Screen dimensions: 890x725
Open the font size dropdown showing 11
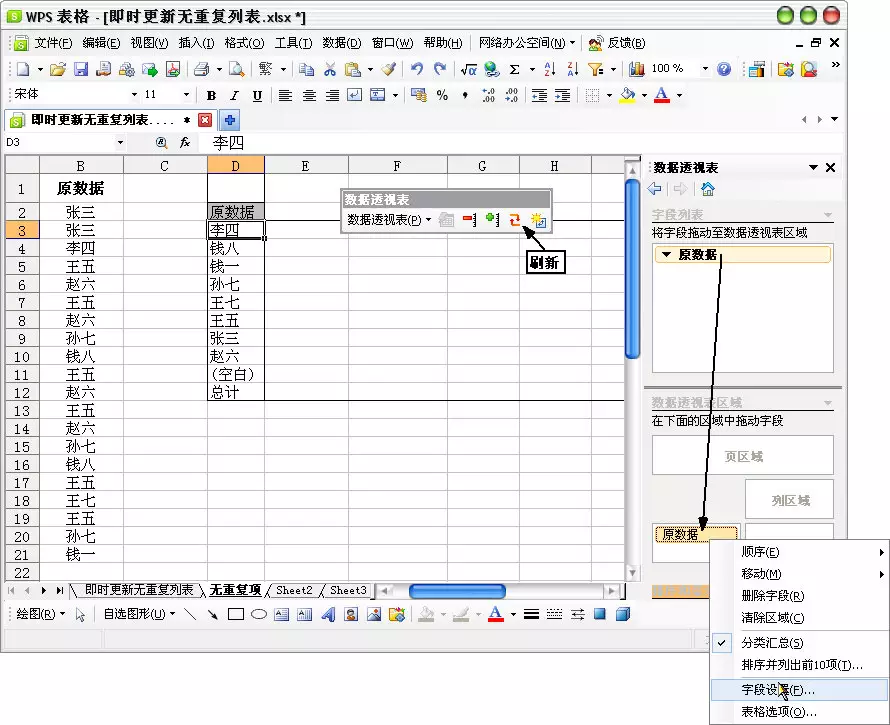click(x=186, y=95)
